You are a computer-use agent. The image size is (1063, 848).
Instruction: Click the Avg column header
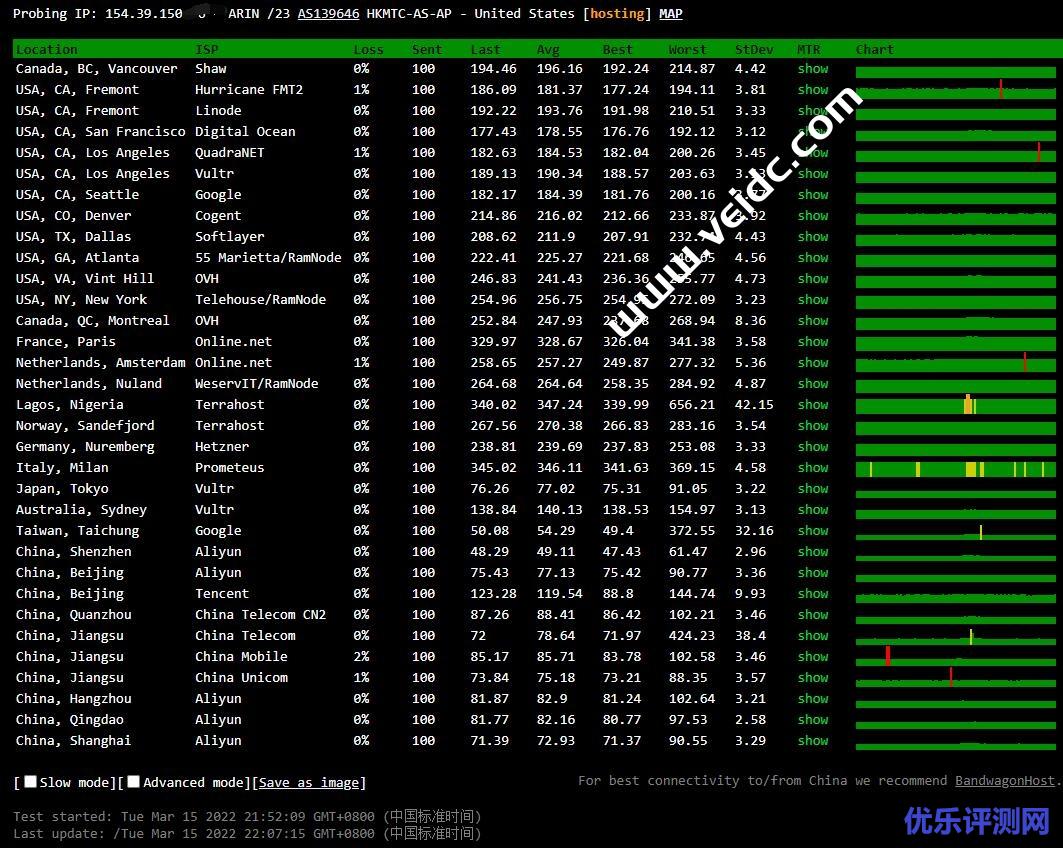coord(548,49)
